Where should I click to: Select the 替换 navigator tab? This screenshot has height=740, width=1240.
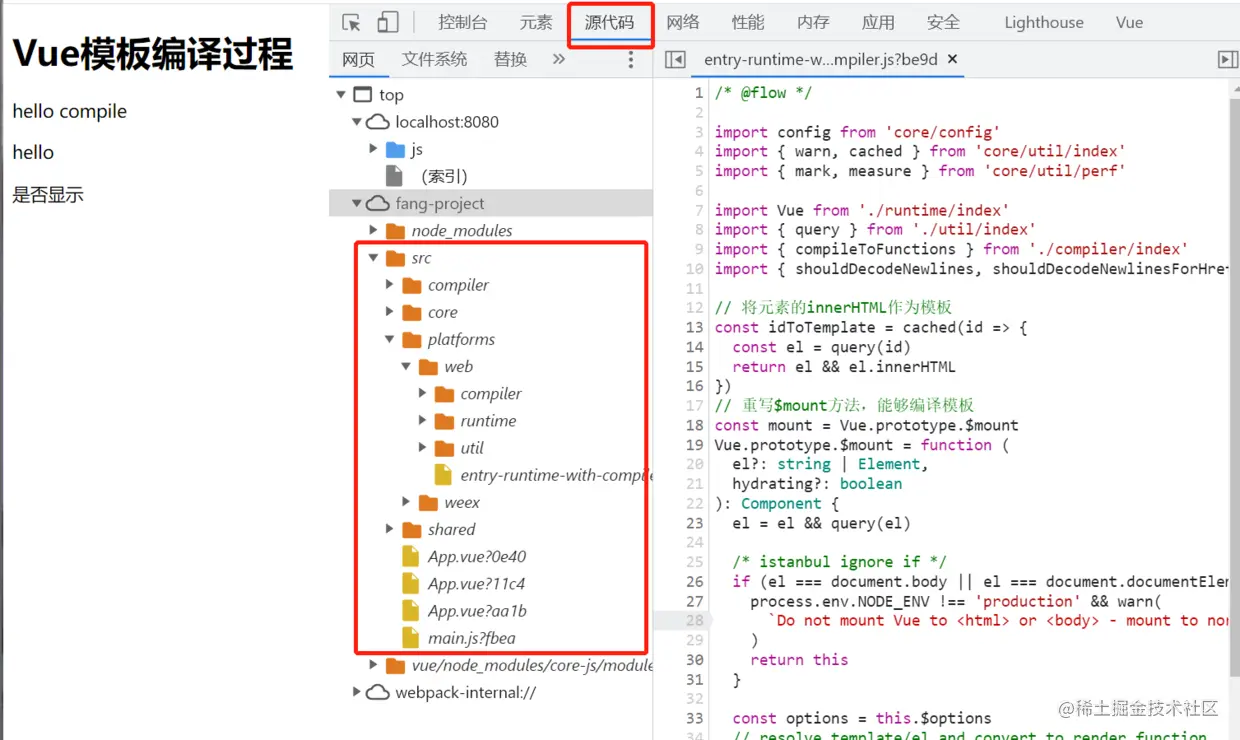(510, 60)
